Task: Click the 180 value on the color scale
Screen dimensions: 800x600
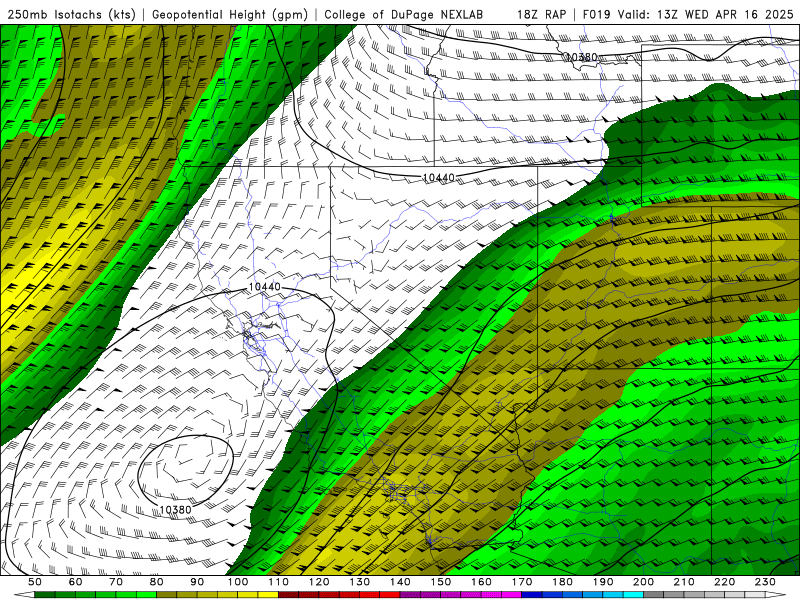Action: (x=562, y=582)
